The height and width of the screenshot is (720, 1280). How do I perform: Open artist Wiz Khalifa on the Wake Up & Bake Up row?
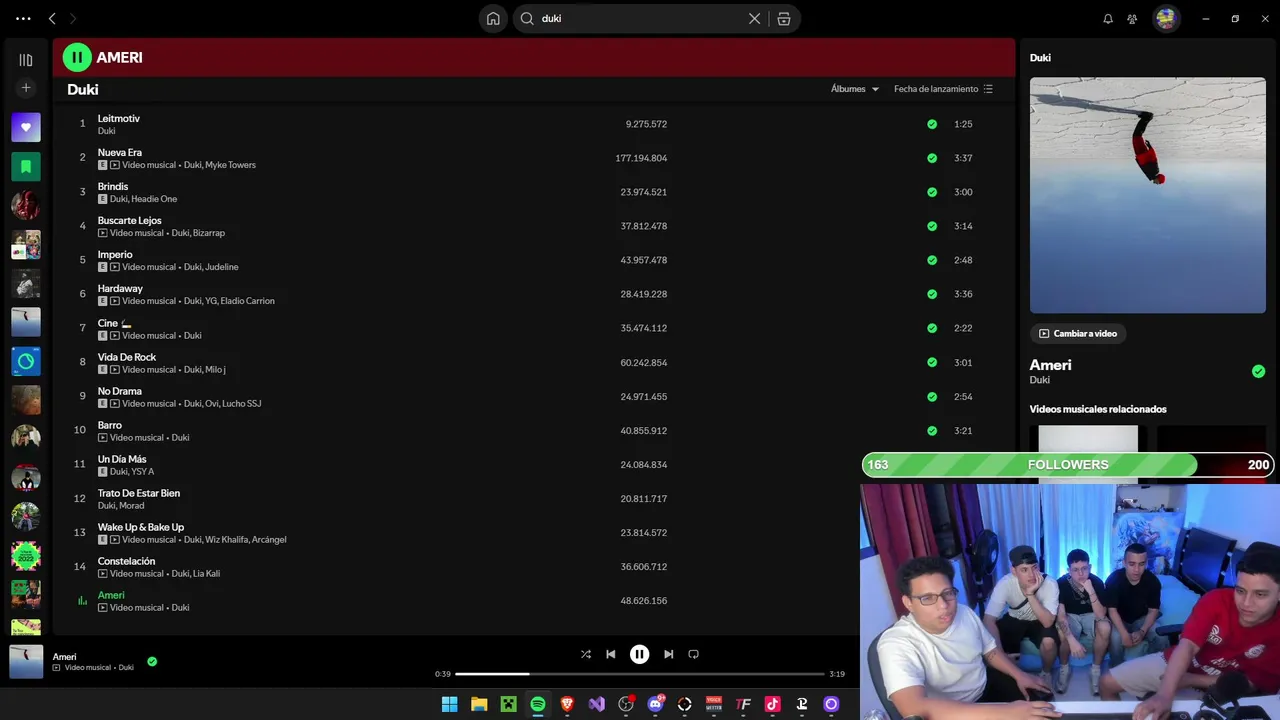click(226, 540)
